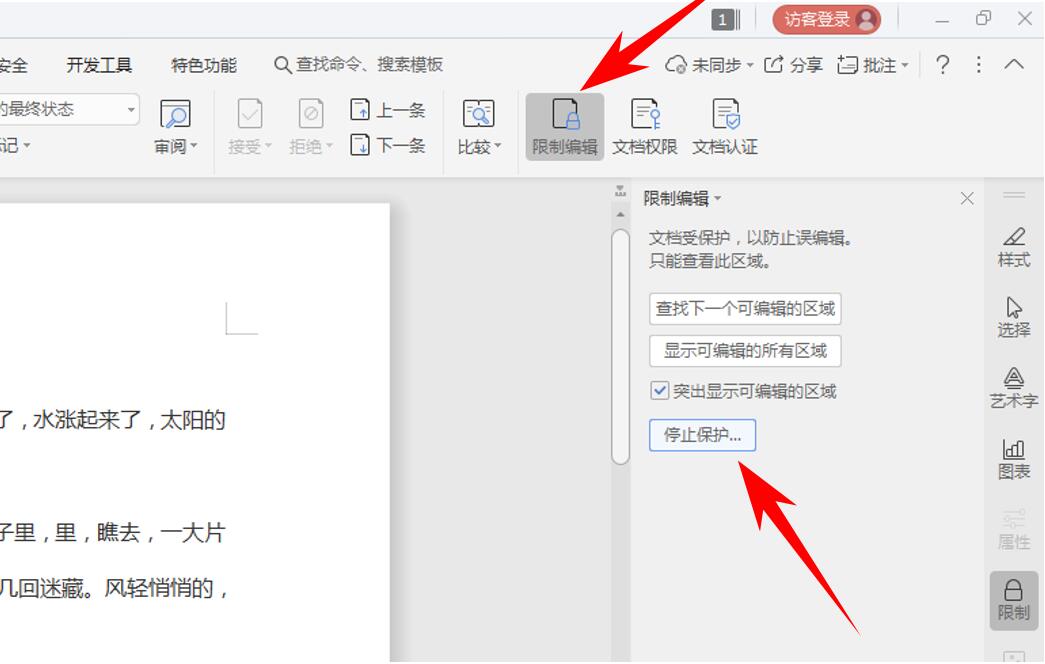Expand the 拒绝 dropdown arrow

click(329, 146)
